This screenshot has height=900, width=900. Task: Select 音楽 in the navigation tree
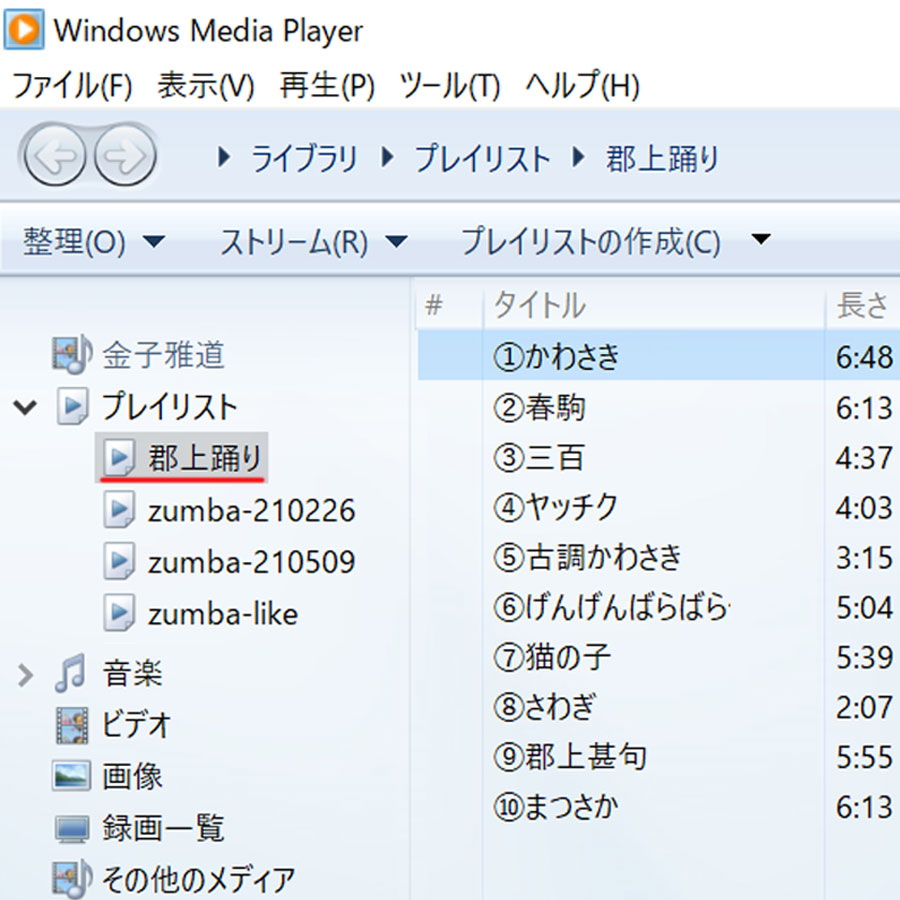point(133,673)
